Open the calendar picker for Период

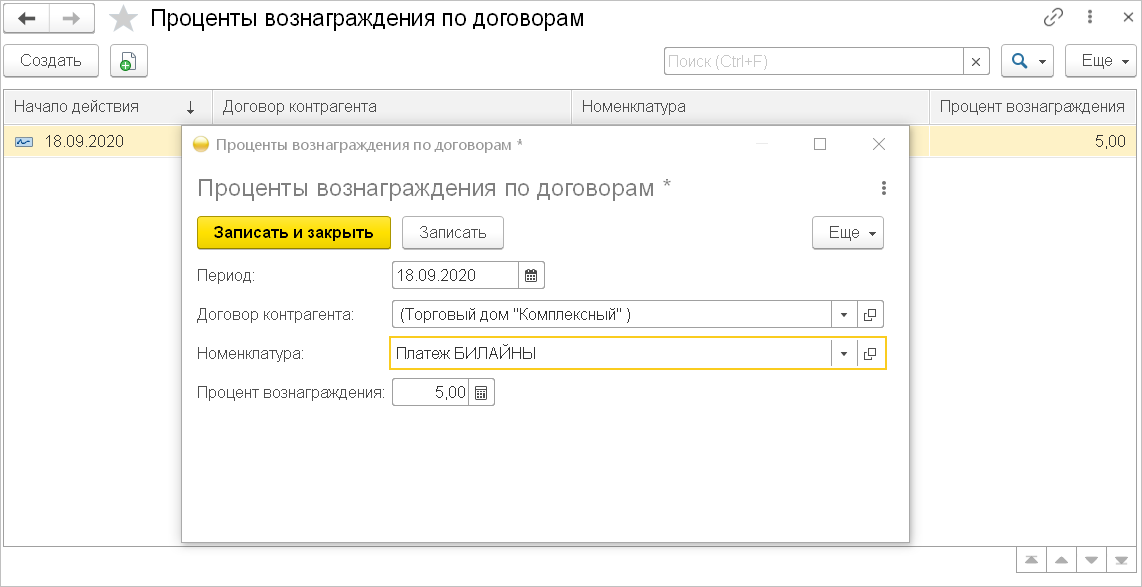(x=532, y=275)
